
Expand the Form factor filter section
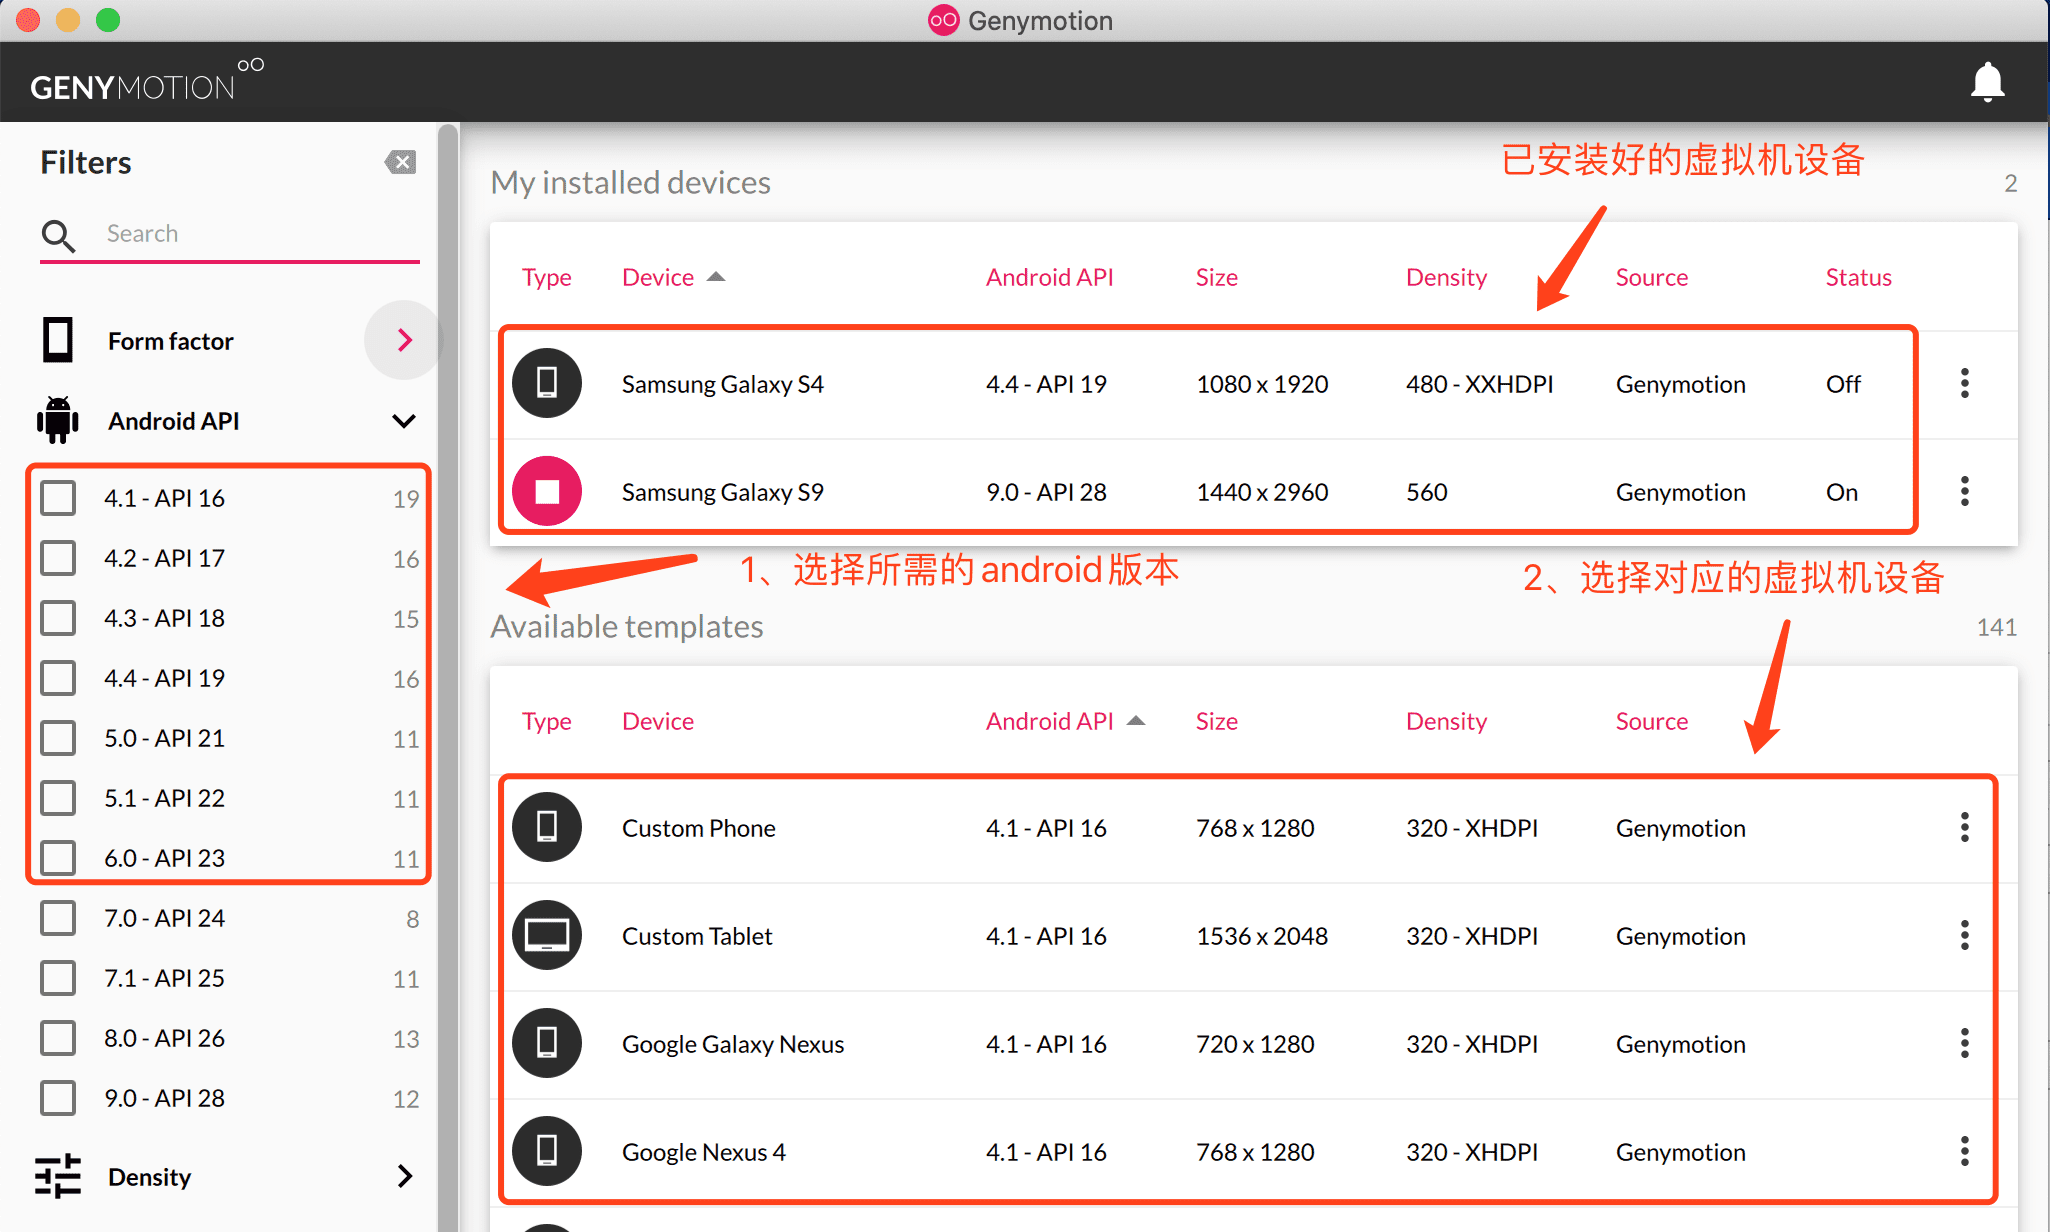[x=404, y=340]
